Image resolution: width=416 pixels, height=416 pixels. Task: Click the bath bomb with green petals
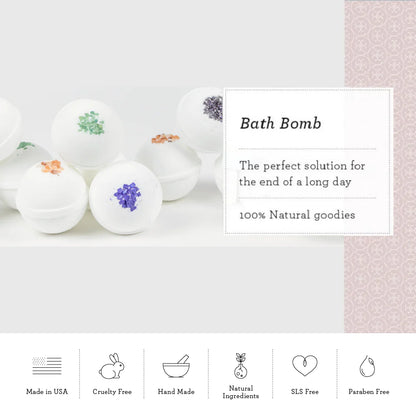click(x=88, y=133)
